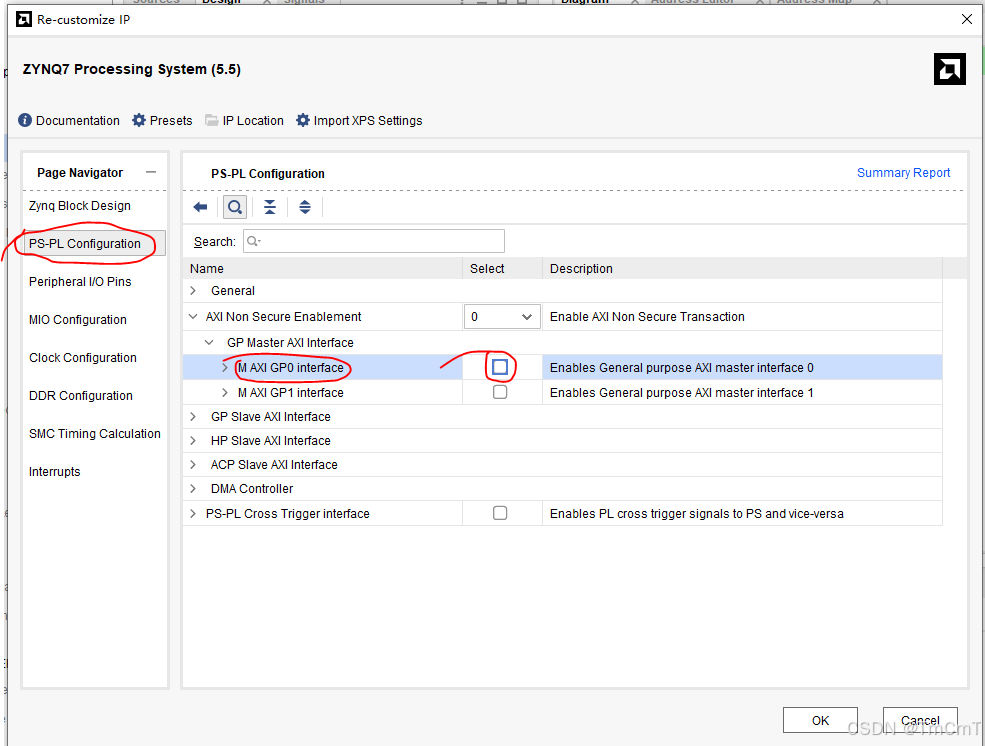Select the DMA Controller text

pos(252,489)
